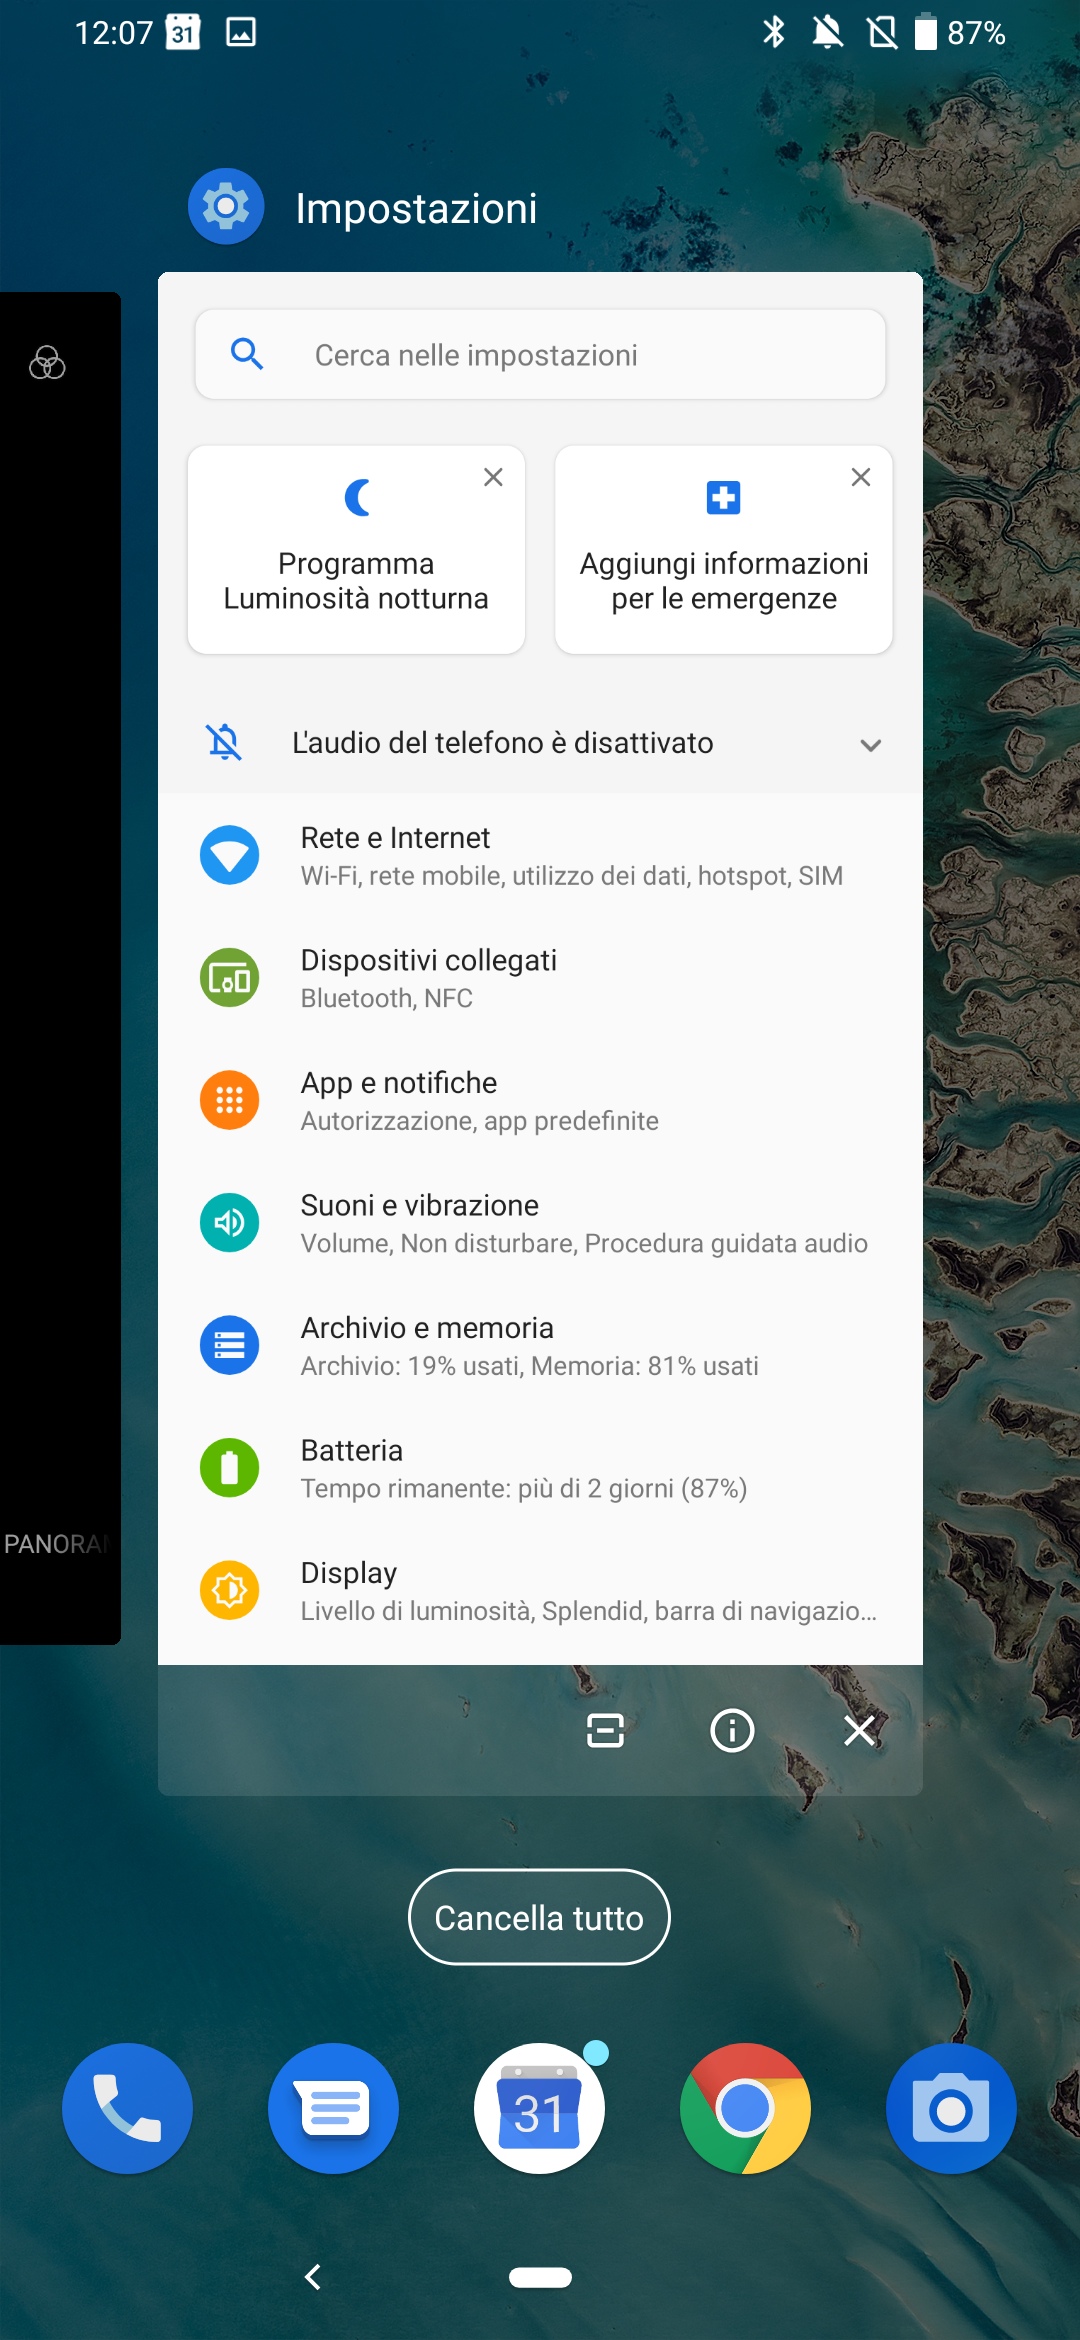Tap the no-SIM status bar icon
Image resolution: width=1080 pixels, height=2340 pixels.
pos(883,33)
